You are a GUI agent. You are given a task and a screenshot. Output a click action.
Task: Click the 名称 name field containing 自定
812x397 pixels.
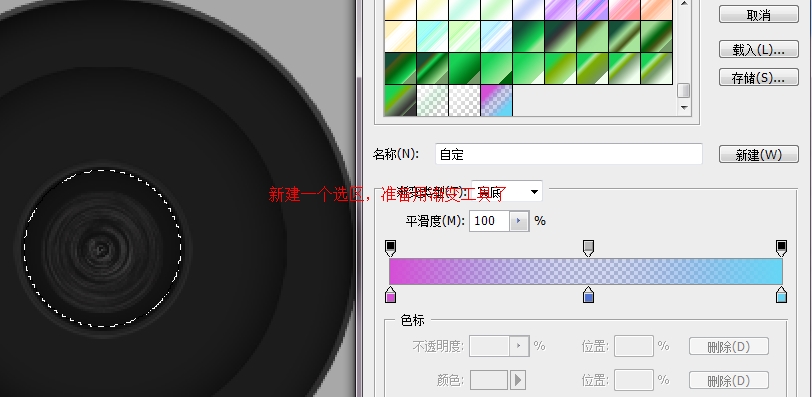(x=569, y=154)
